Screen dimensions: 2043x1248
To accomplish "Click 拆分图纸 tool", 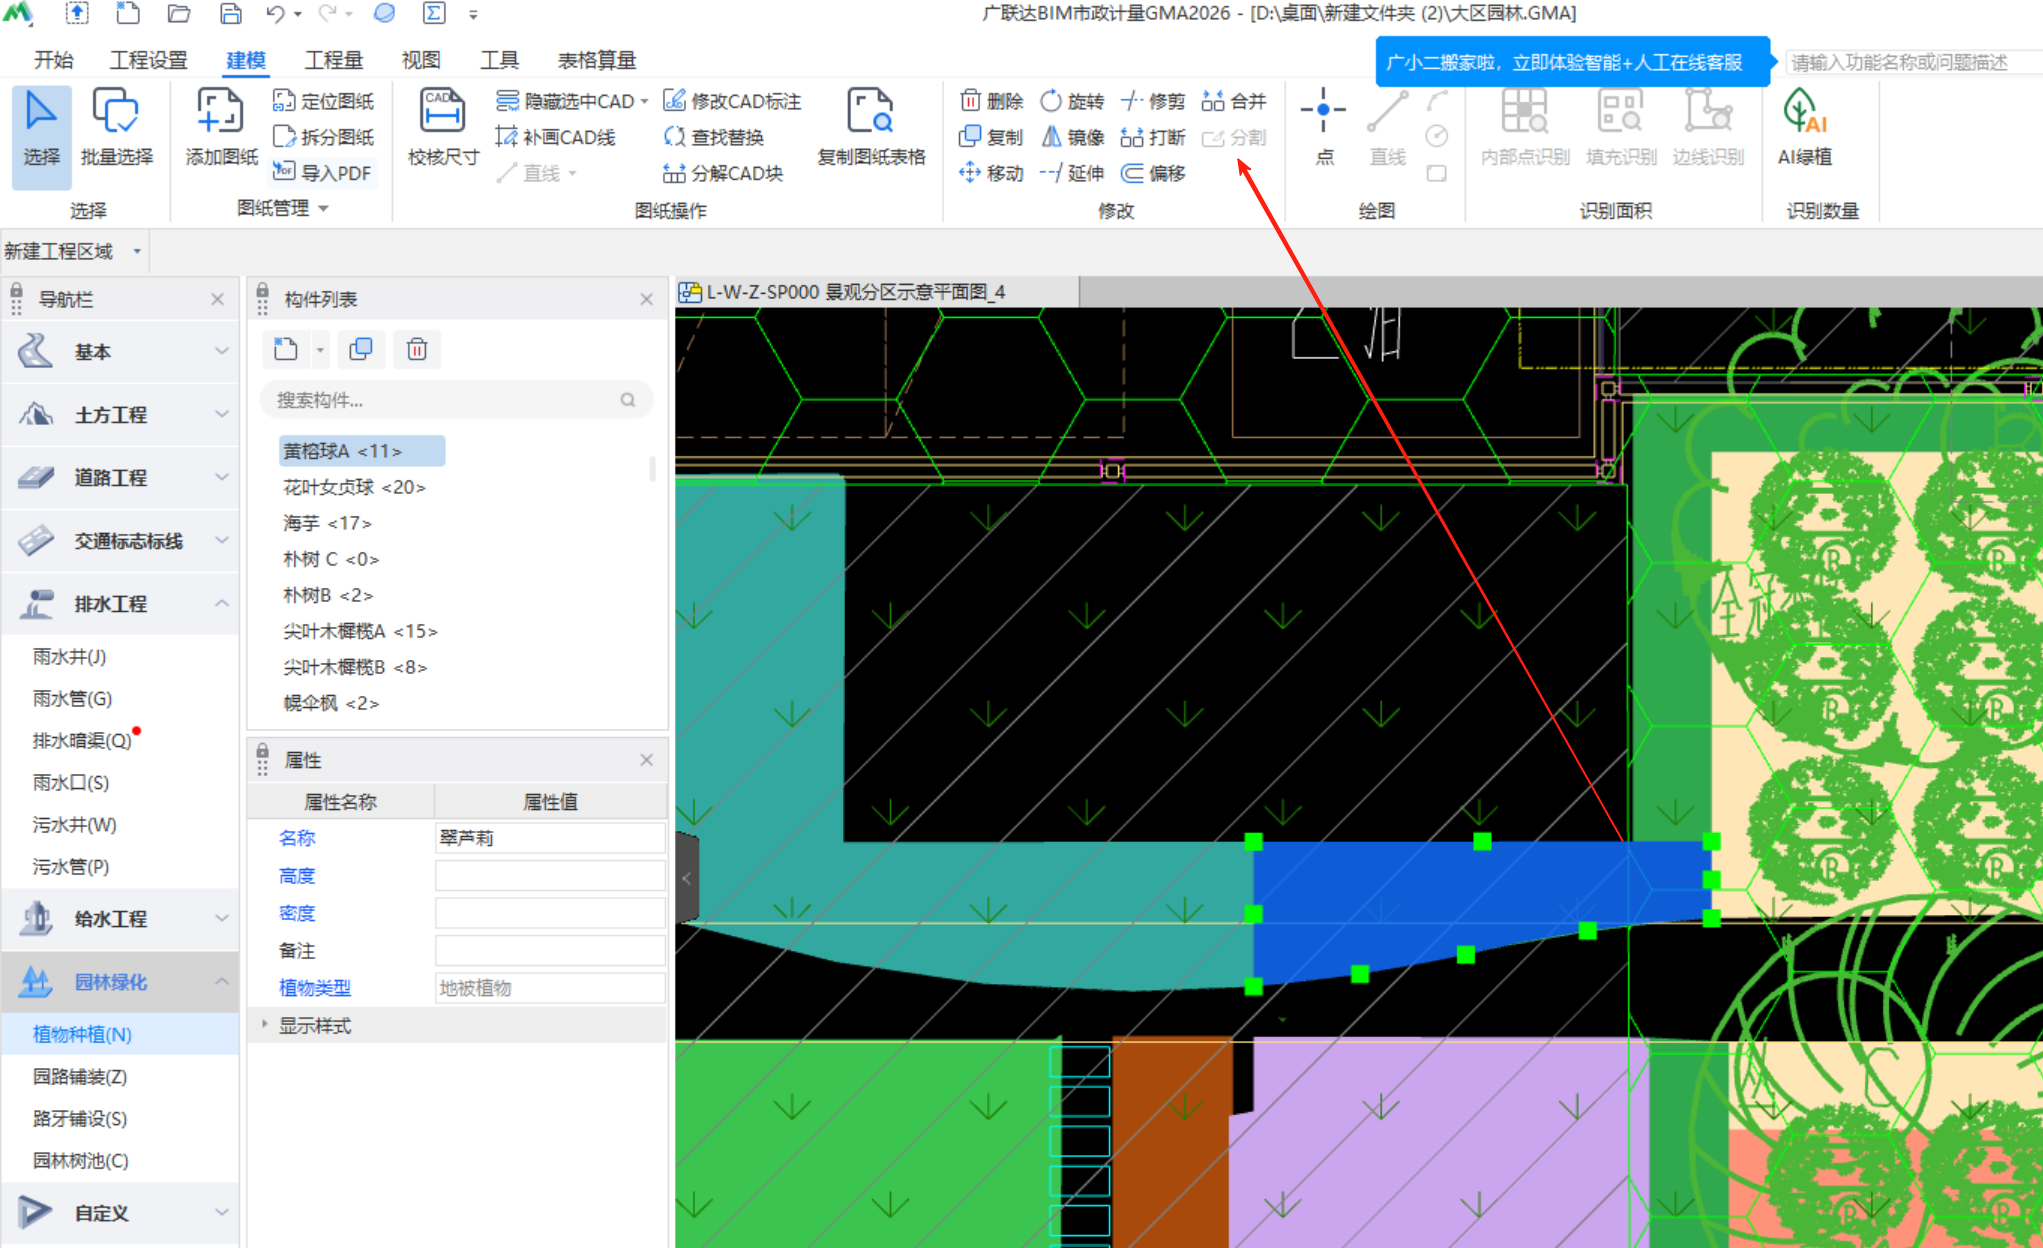I will point(323,137).
